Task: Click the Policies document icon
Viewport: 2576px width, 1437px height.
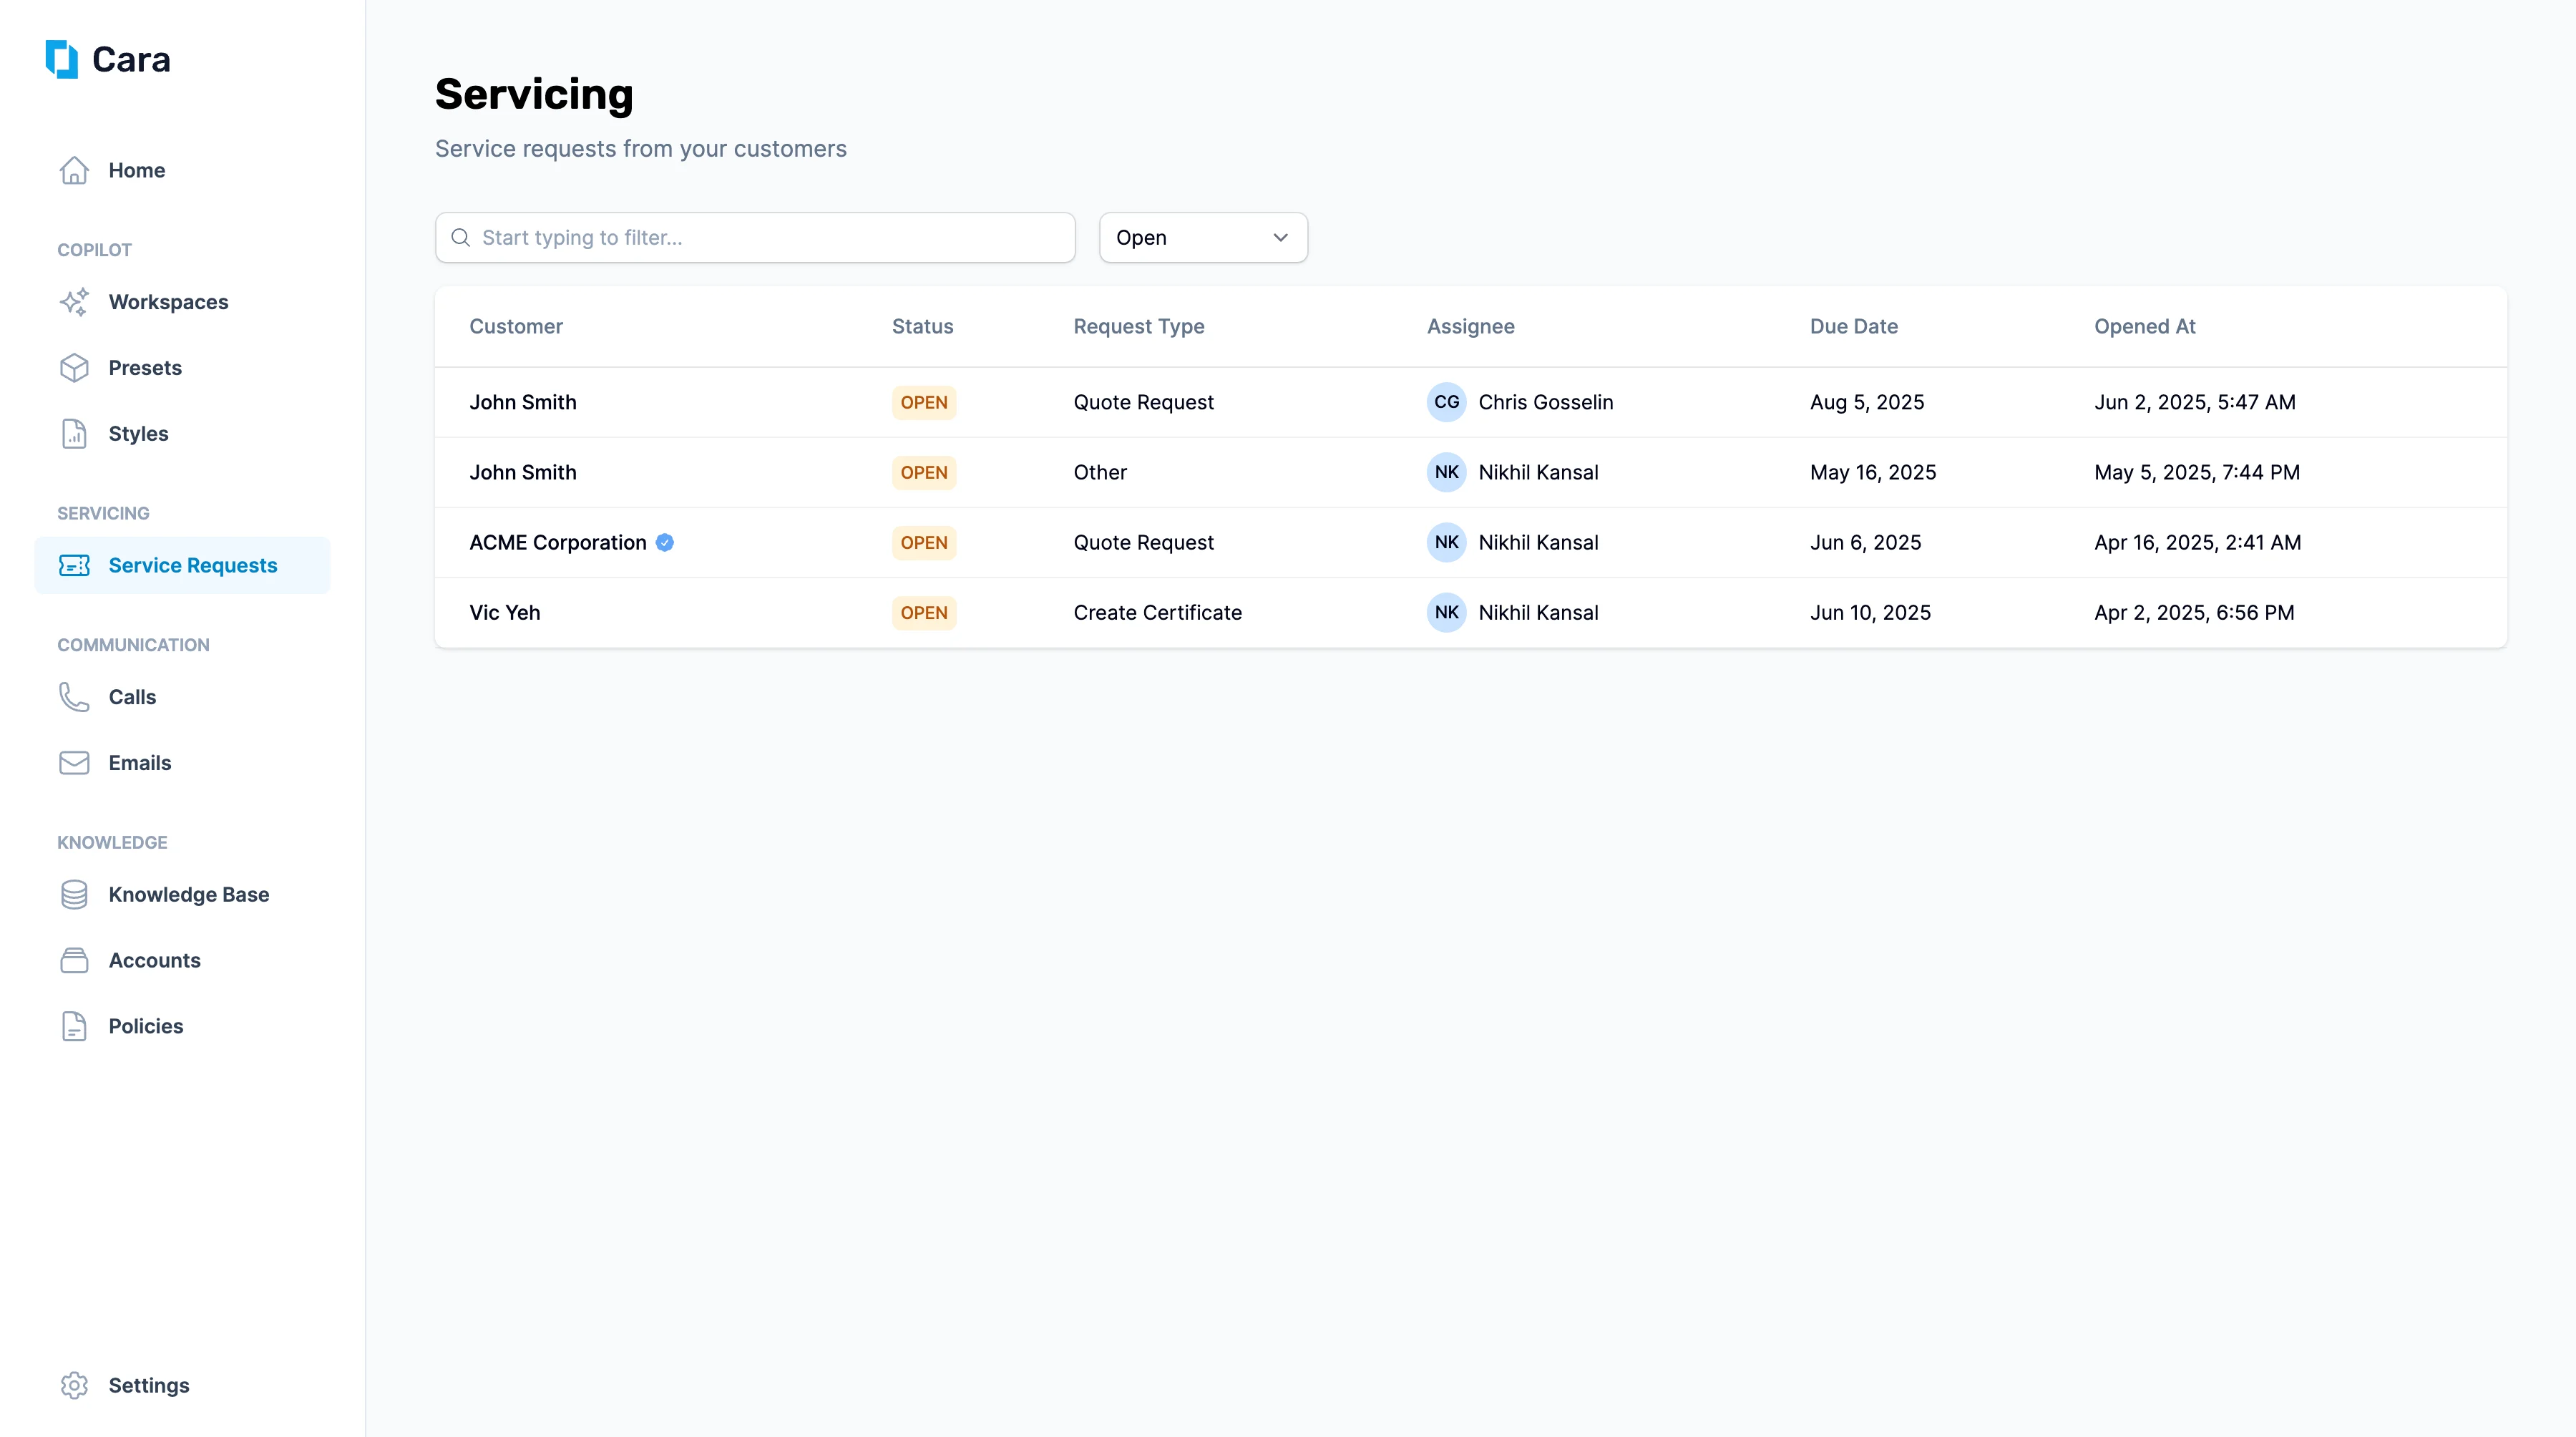Action: pos(74,1026)
